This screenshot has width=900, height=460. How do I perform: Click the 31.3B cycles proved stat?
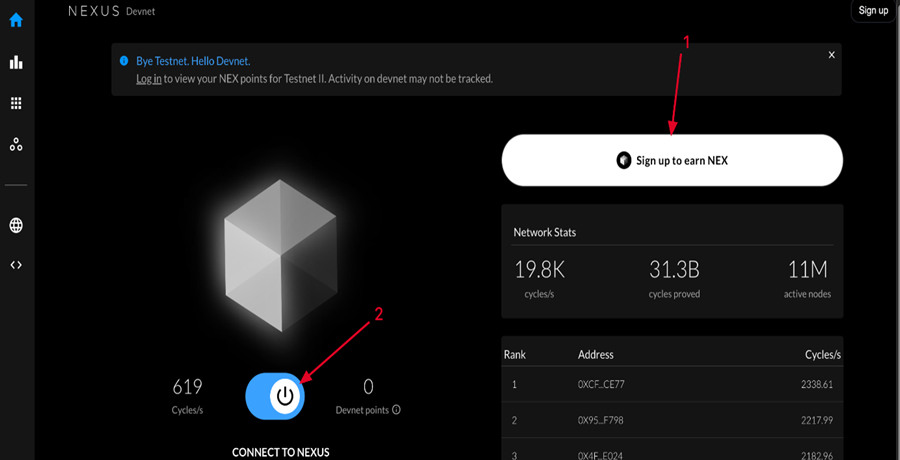[674, 278]
